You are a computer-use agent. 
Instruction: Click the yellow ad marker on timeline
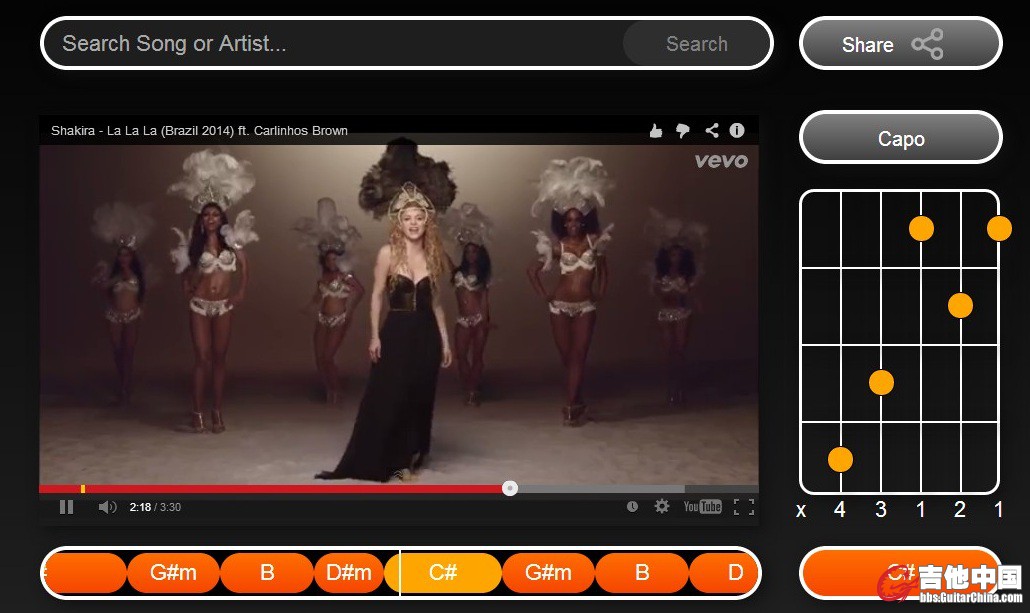83,489
